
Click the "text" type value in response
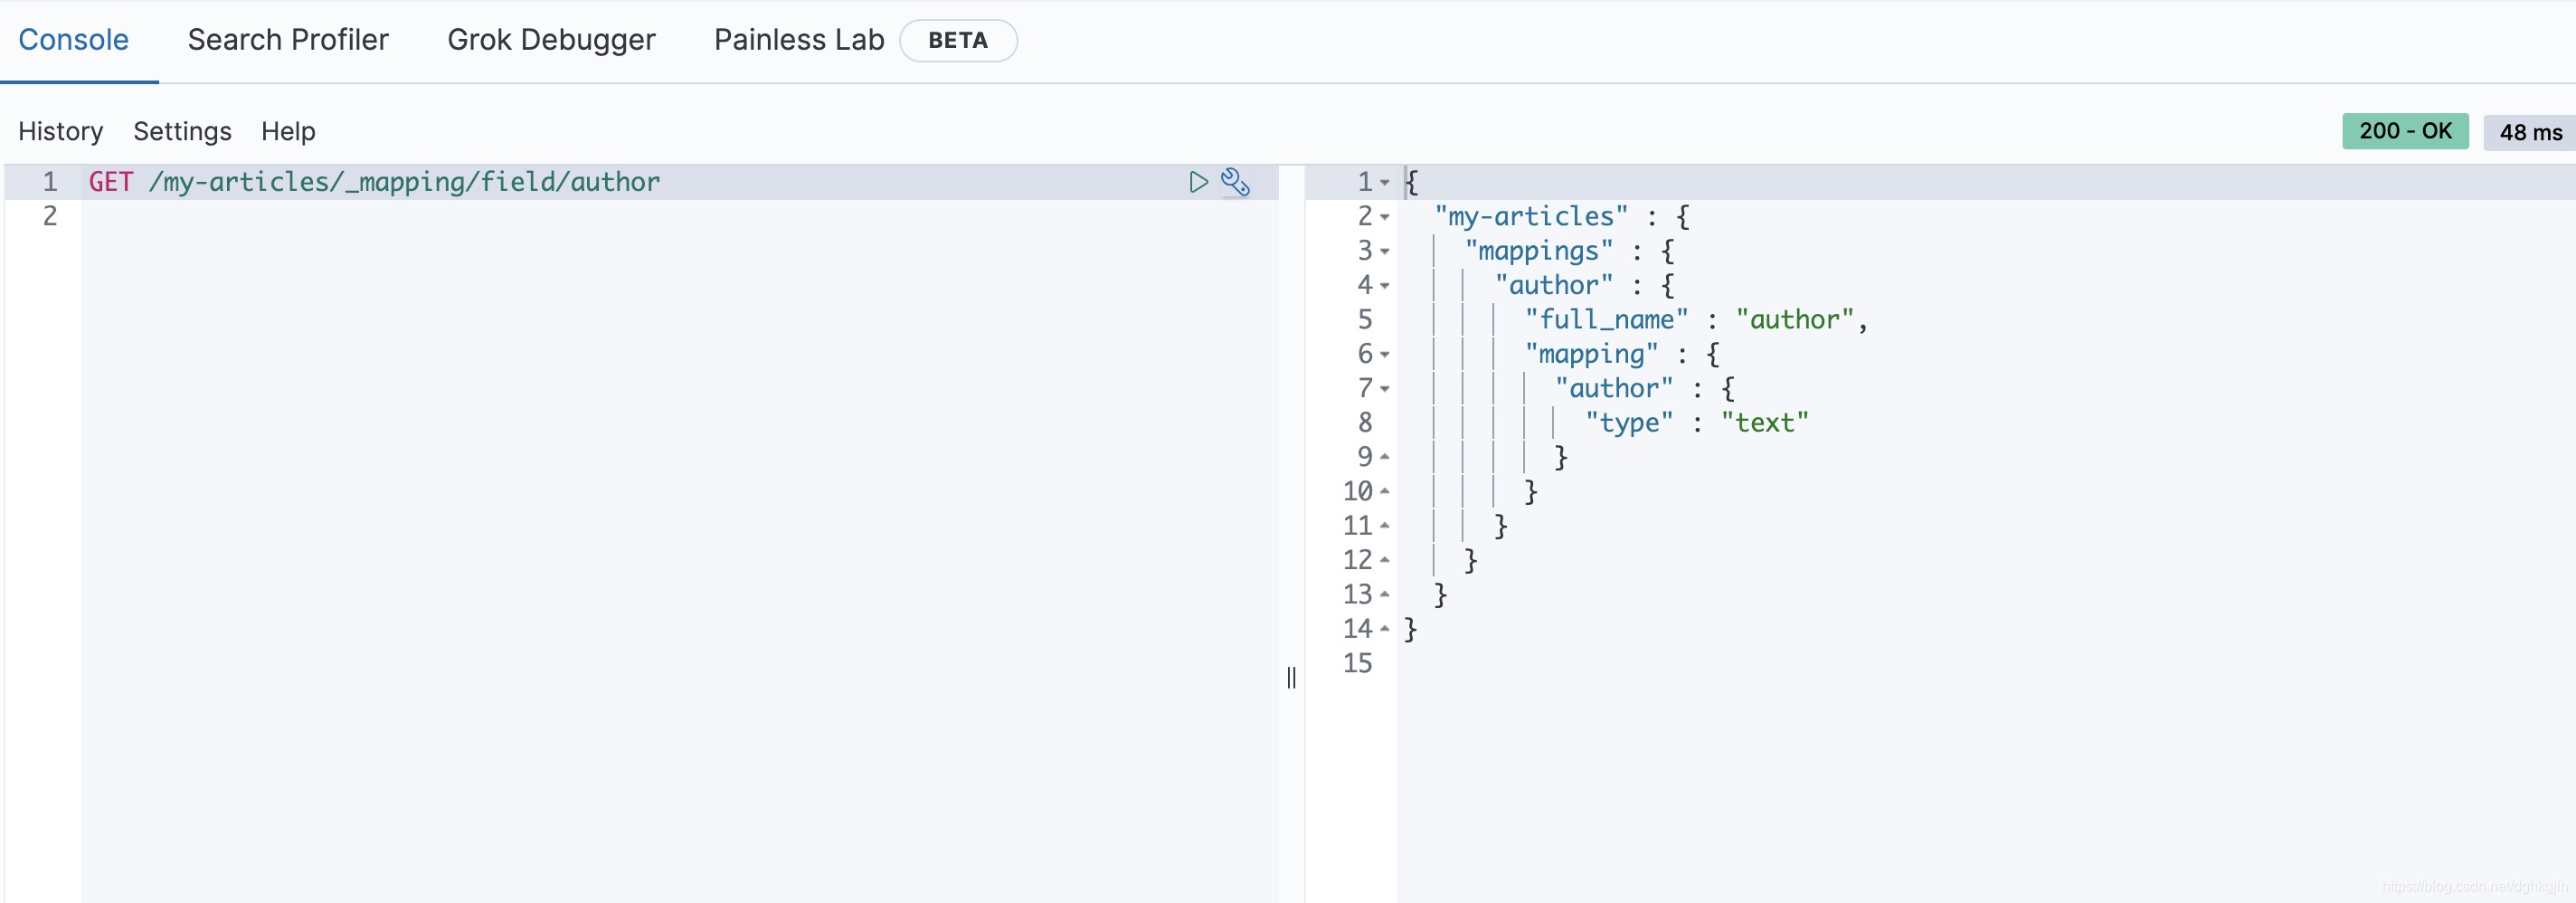[x=1764, y=423]
